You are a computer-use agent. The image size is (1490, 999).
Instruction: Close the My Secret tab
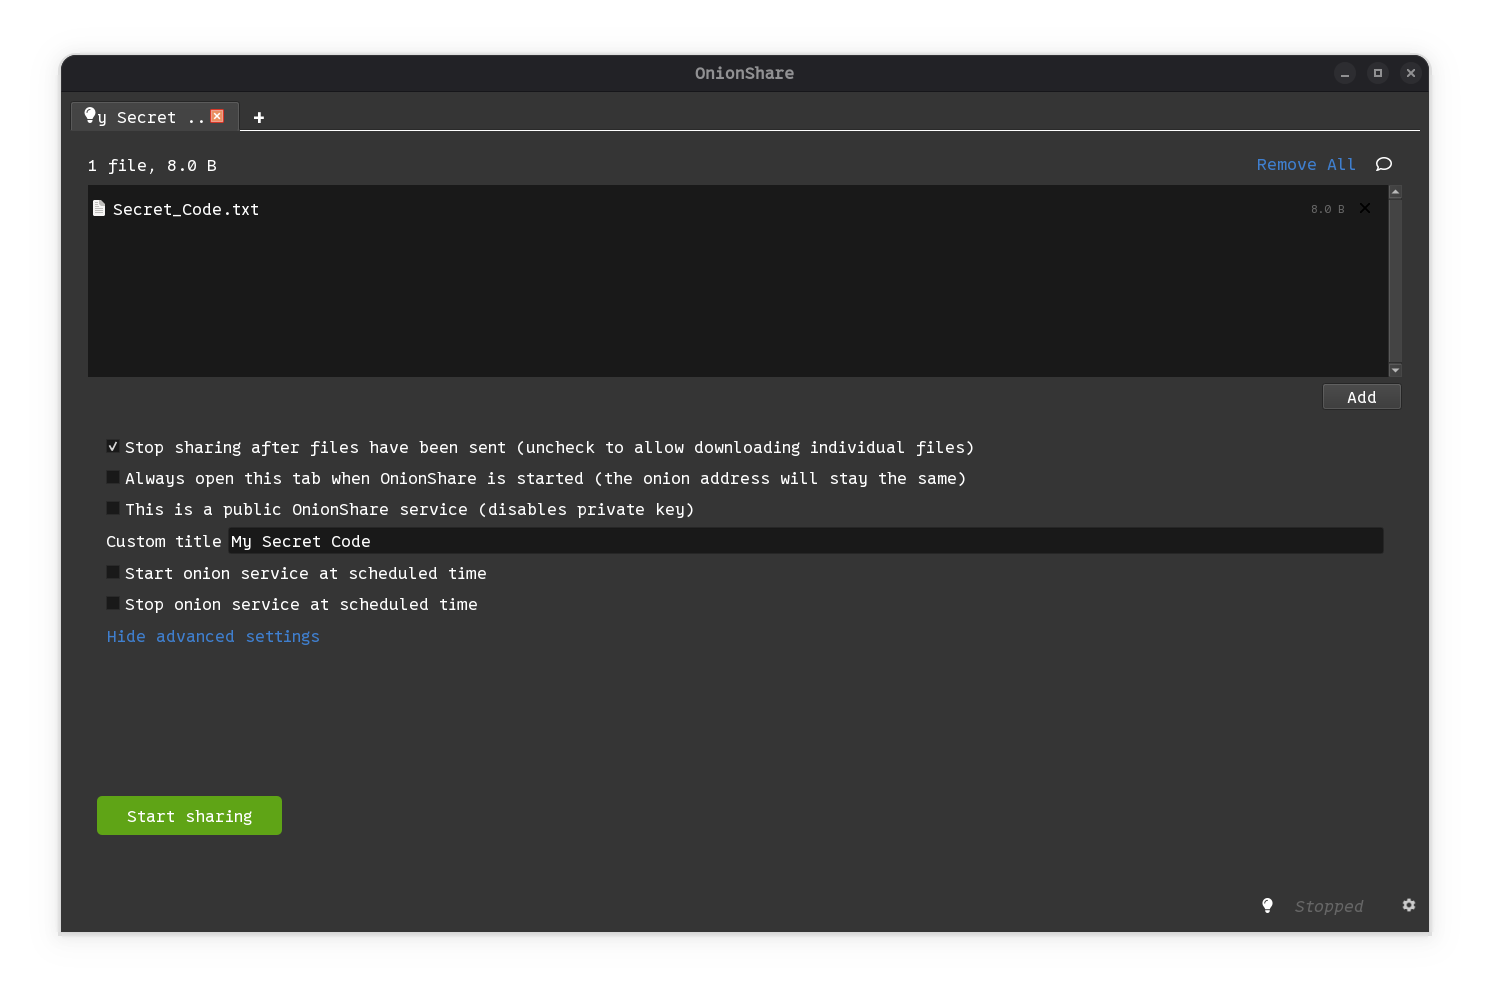click(217, 116)
